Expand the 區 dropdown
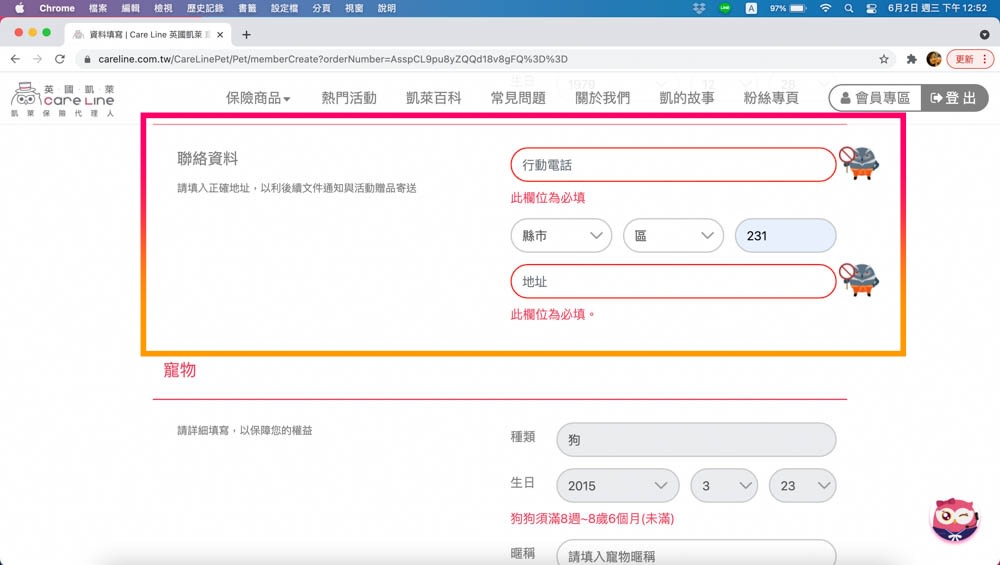 click(673, 235)
